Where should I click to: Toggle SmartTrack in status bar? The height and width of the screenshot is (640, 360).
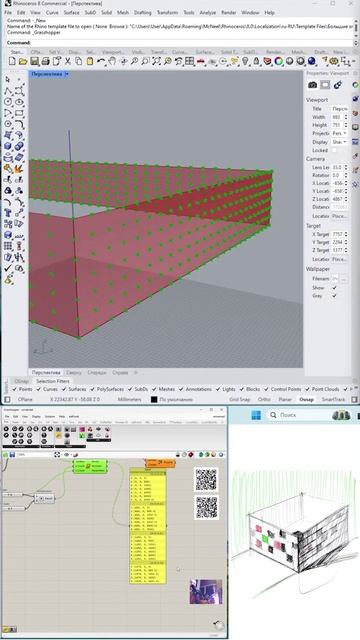tap(334, 400)
